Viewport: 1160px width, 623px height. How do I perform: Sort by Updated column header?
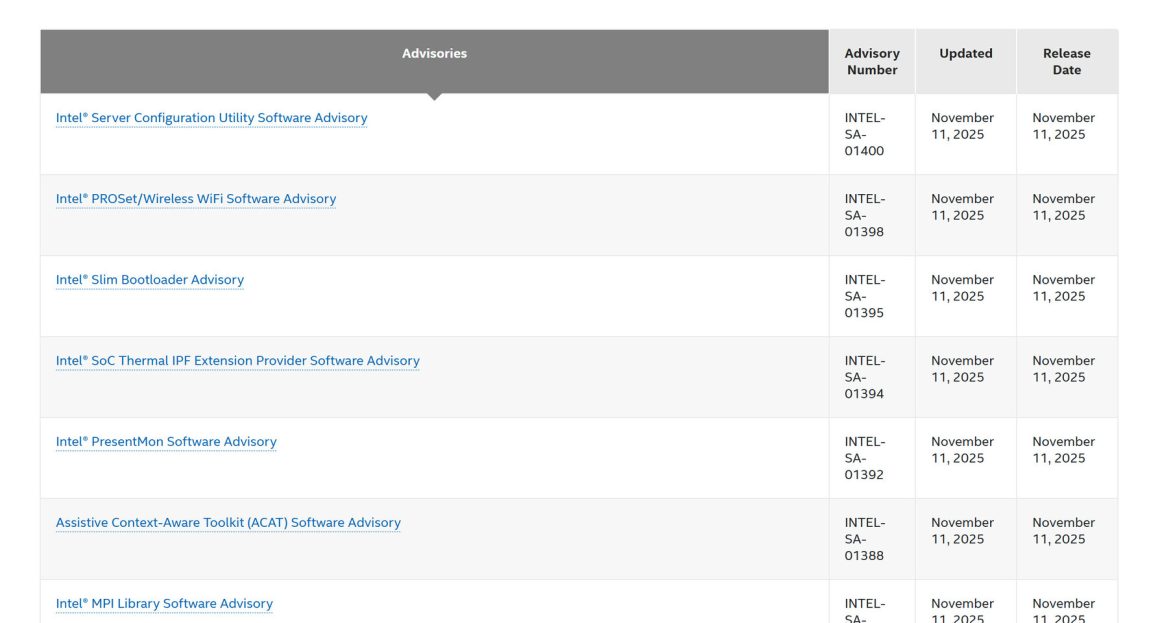pos(965,54)
